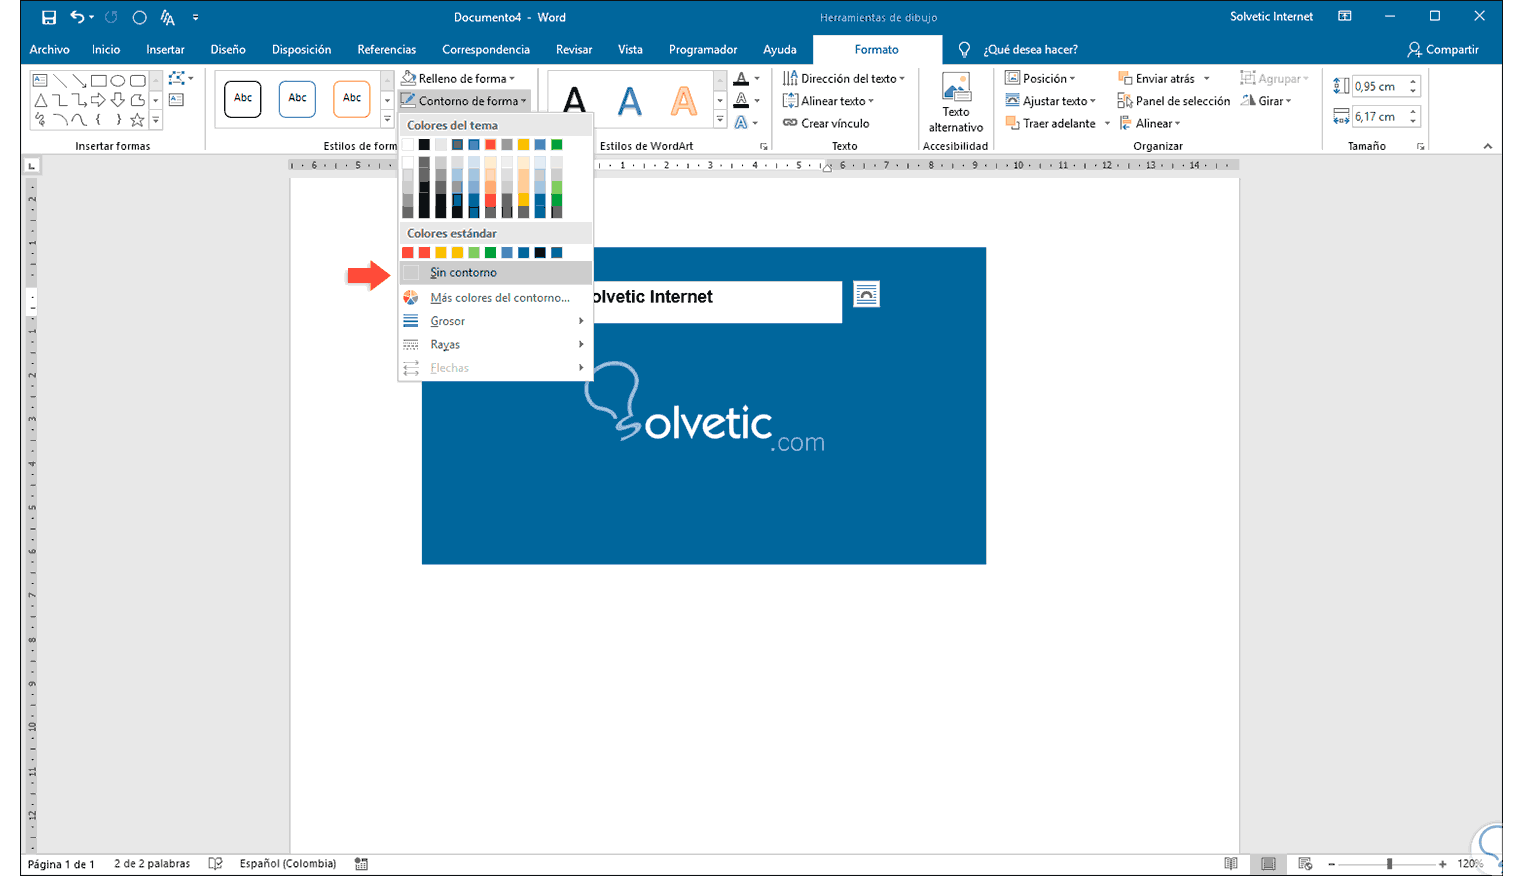
Task: Zoom out with the minus button
Action: [1331, 863]
